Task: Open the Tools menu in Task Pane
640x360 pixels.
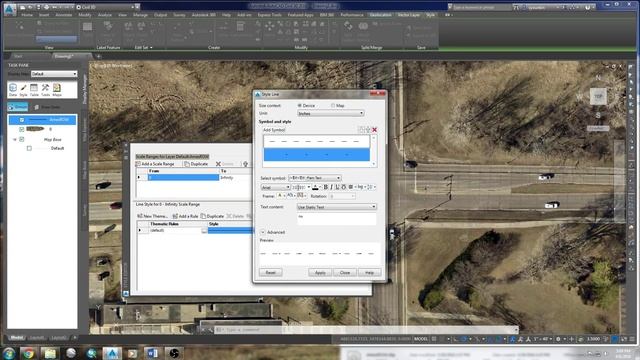Action: coord(45,90)
